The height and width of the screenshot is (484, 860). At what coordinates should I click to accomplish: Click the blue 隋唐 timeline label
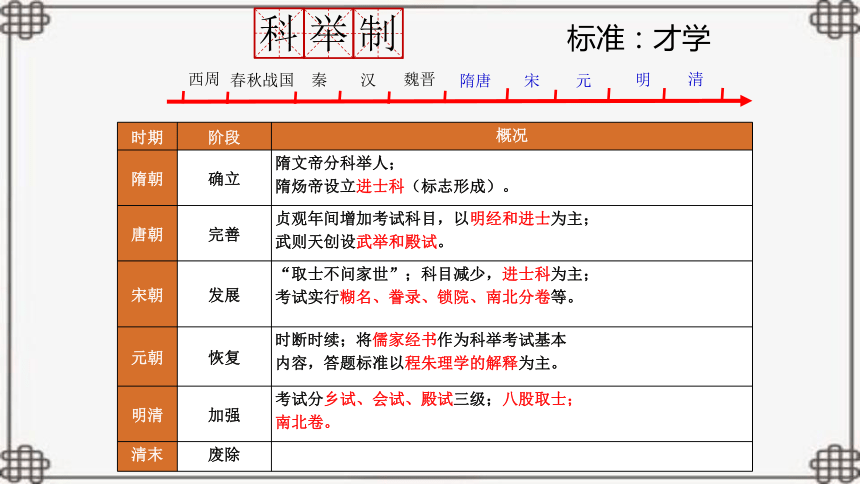tap(475, 81)
